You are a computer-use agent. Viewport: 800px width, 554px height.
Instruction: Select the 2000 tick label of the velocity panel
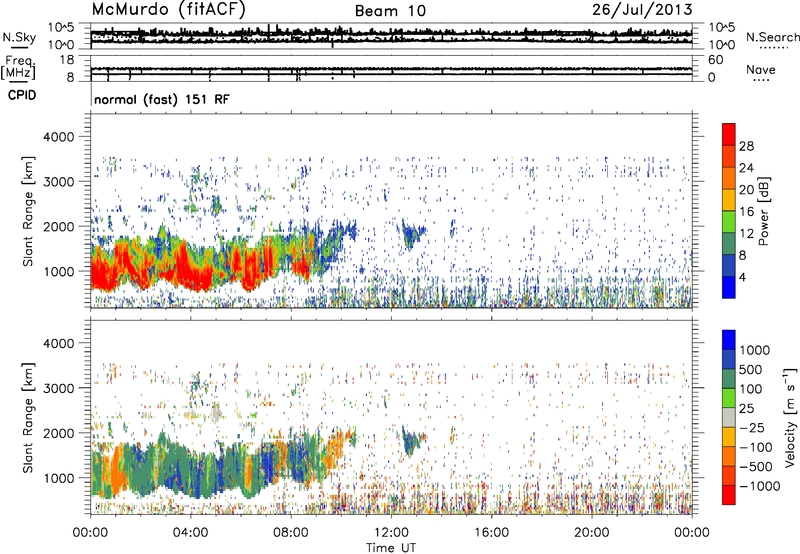coord(58,433)
